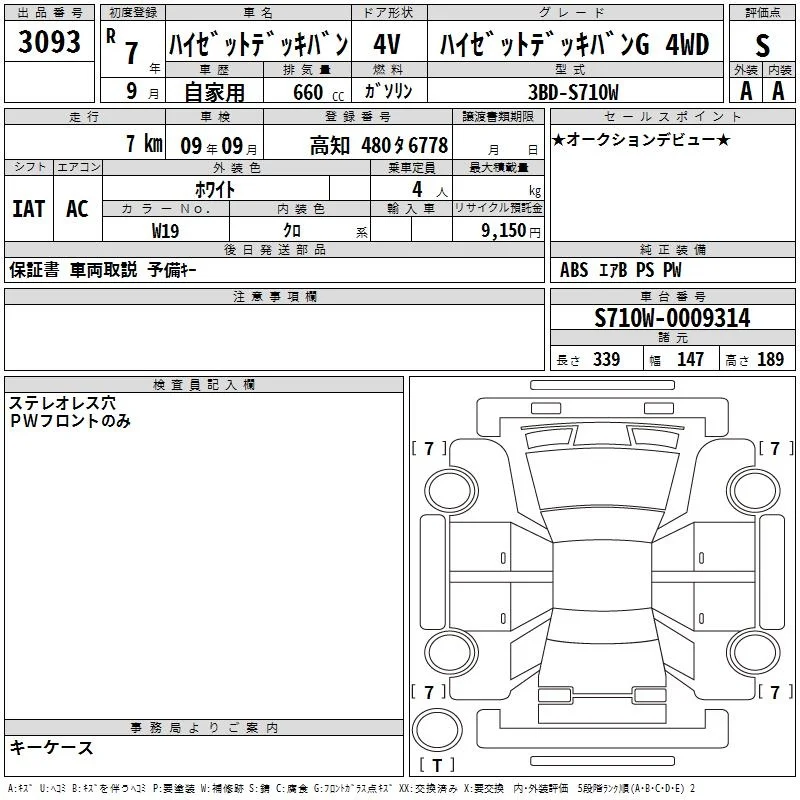Select 車両取説 in later-shipped parts
This screenshot has width=800, height=800.
point(104,270)
